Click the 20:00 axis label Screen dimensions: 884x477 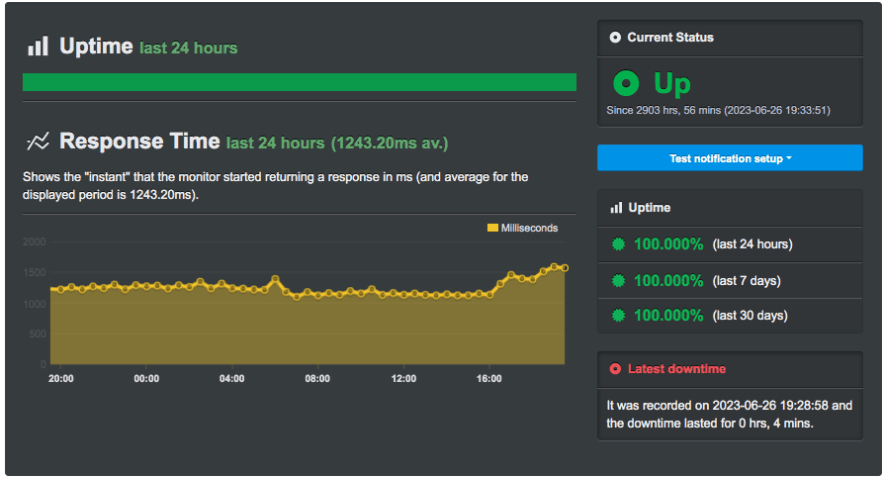[61, 379]
